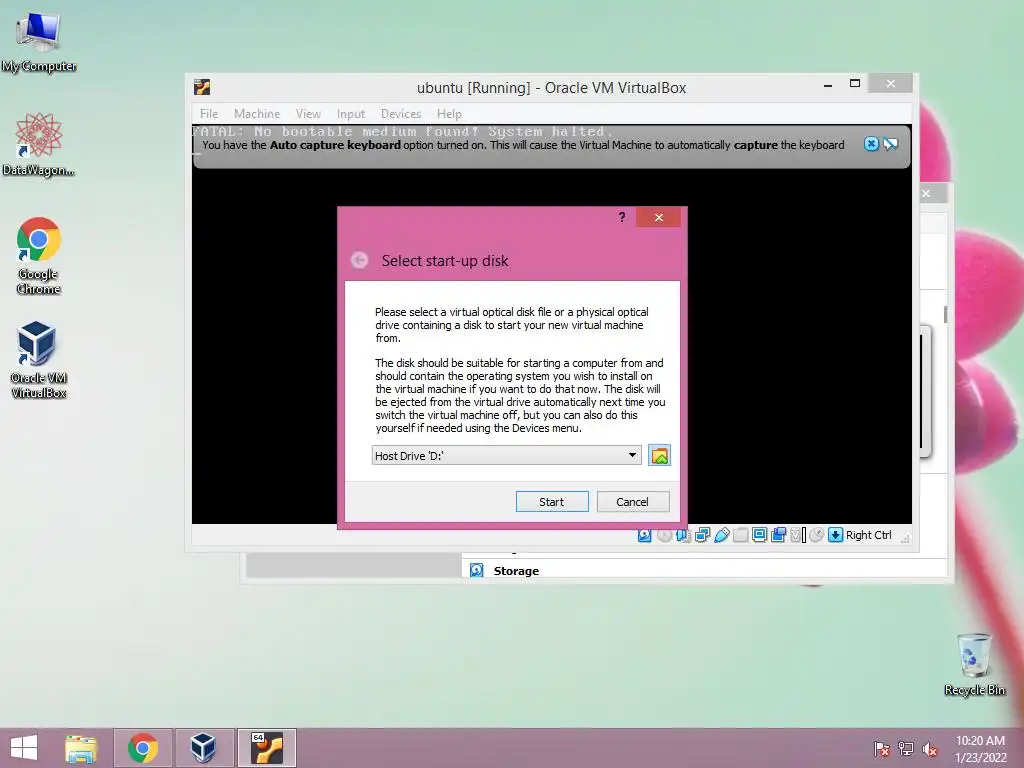1024x768 pixels.
Task: Open My Computer desktop icon
Action: click(x=39, y=42)
